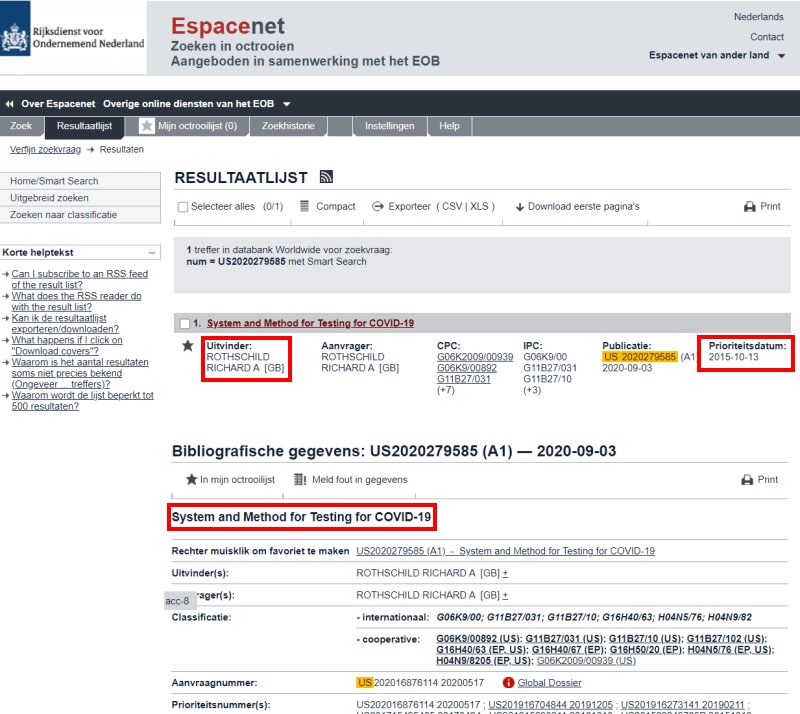Click the printer icon in bibliographic data section

[x=747, y=479]
